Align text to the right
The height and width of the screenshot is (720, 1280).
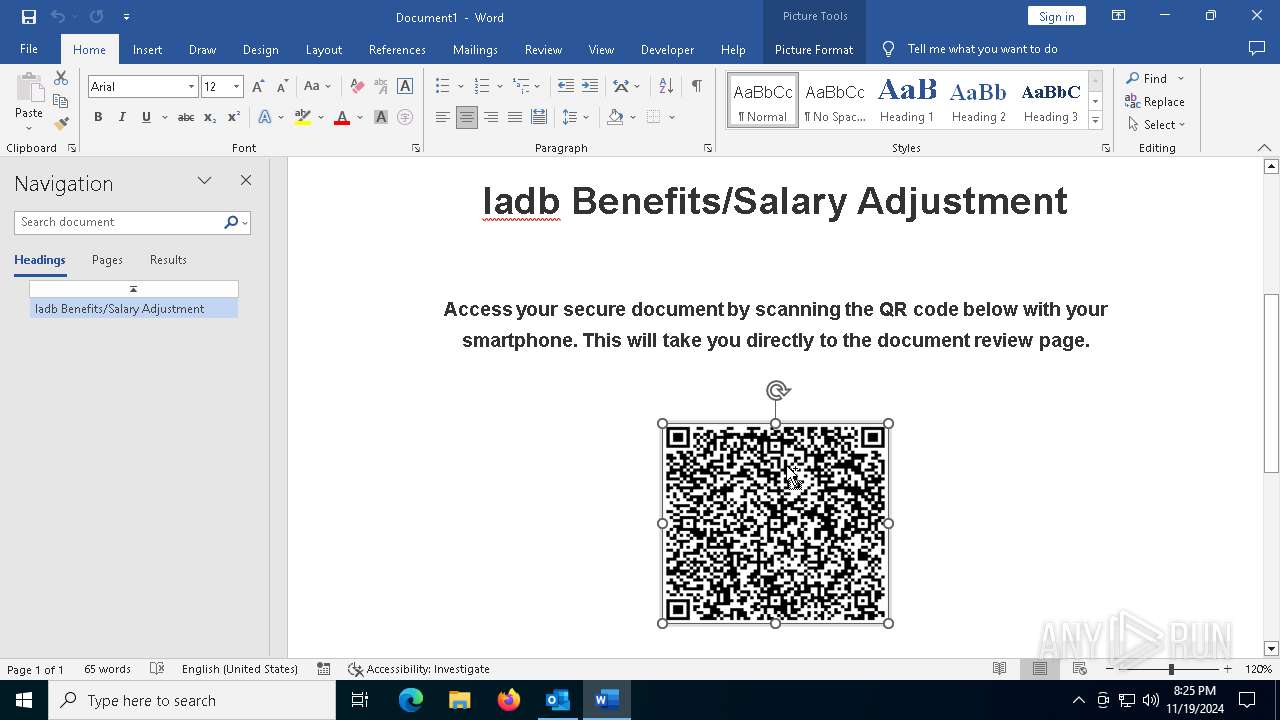coord(491,118)
